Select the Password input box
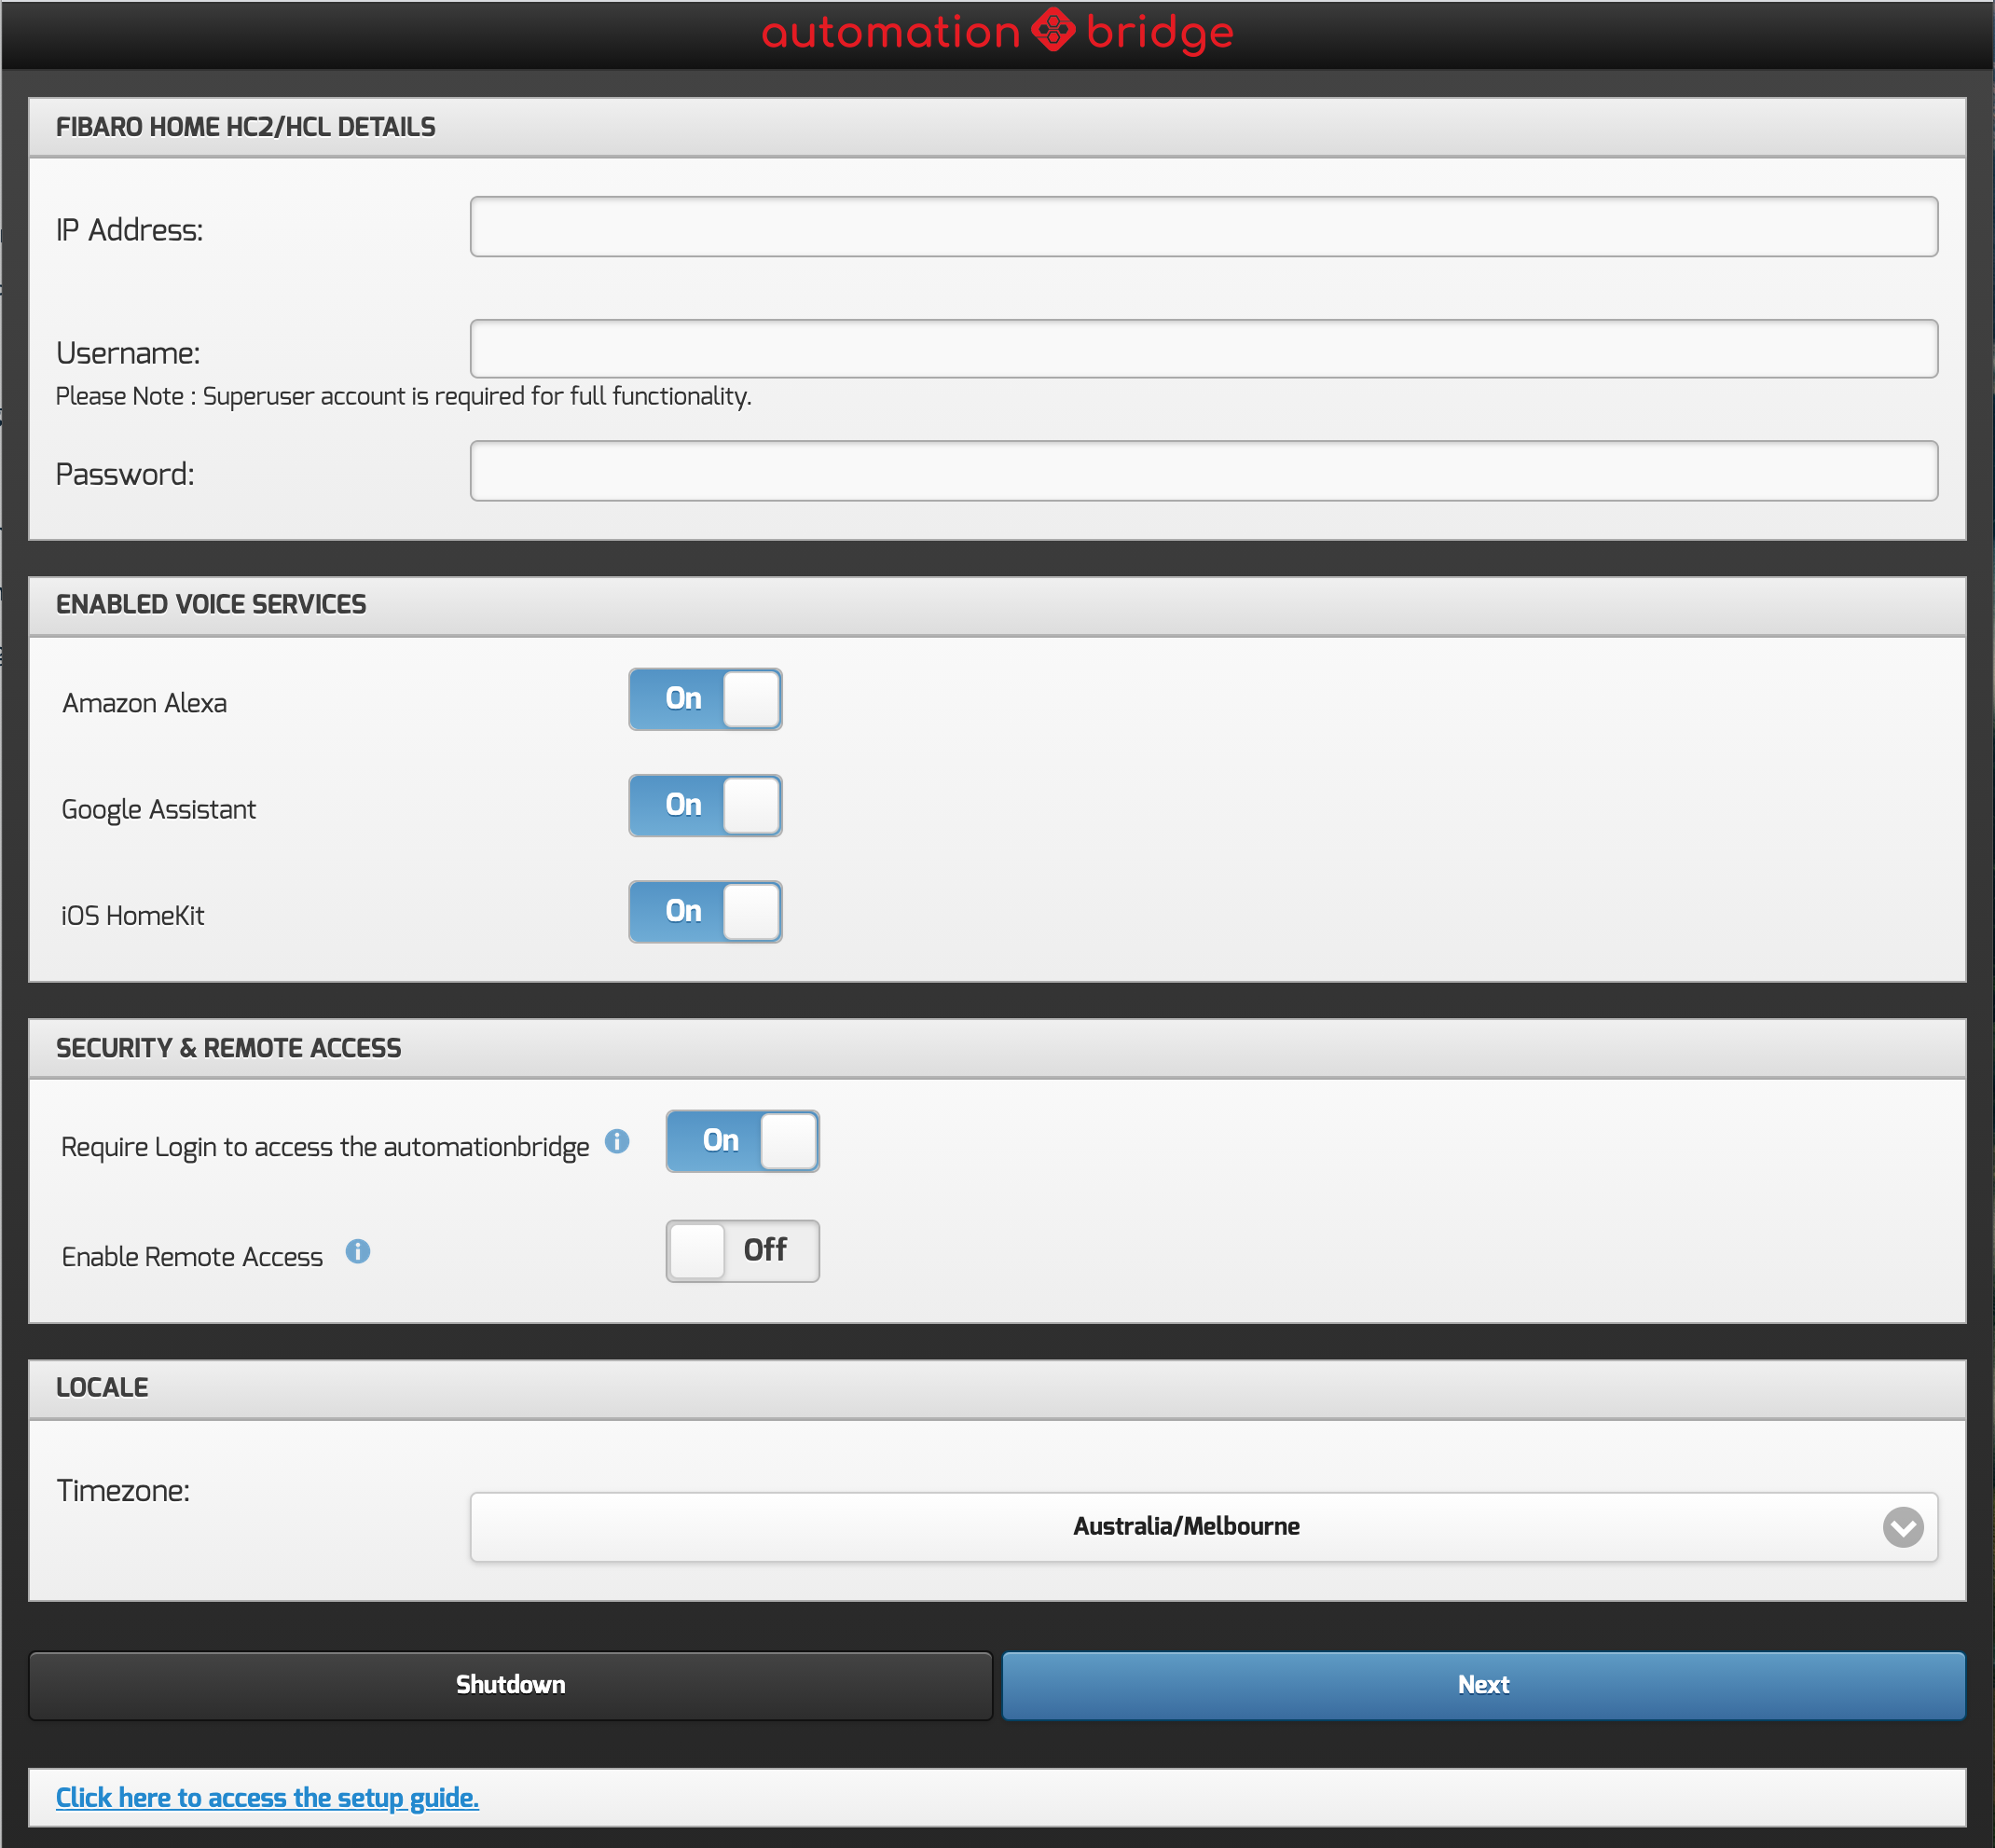 click(x=1203, y=471)
